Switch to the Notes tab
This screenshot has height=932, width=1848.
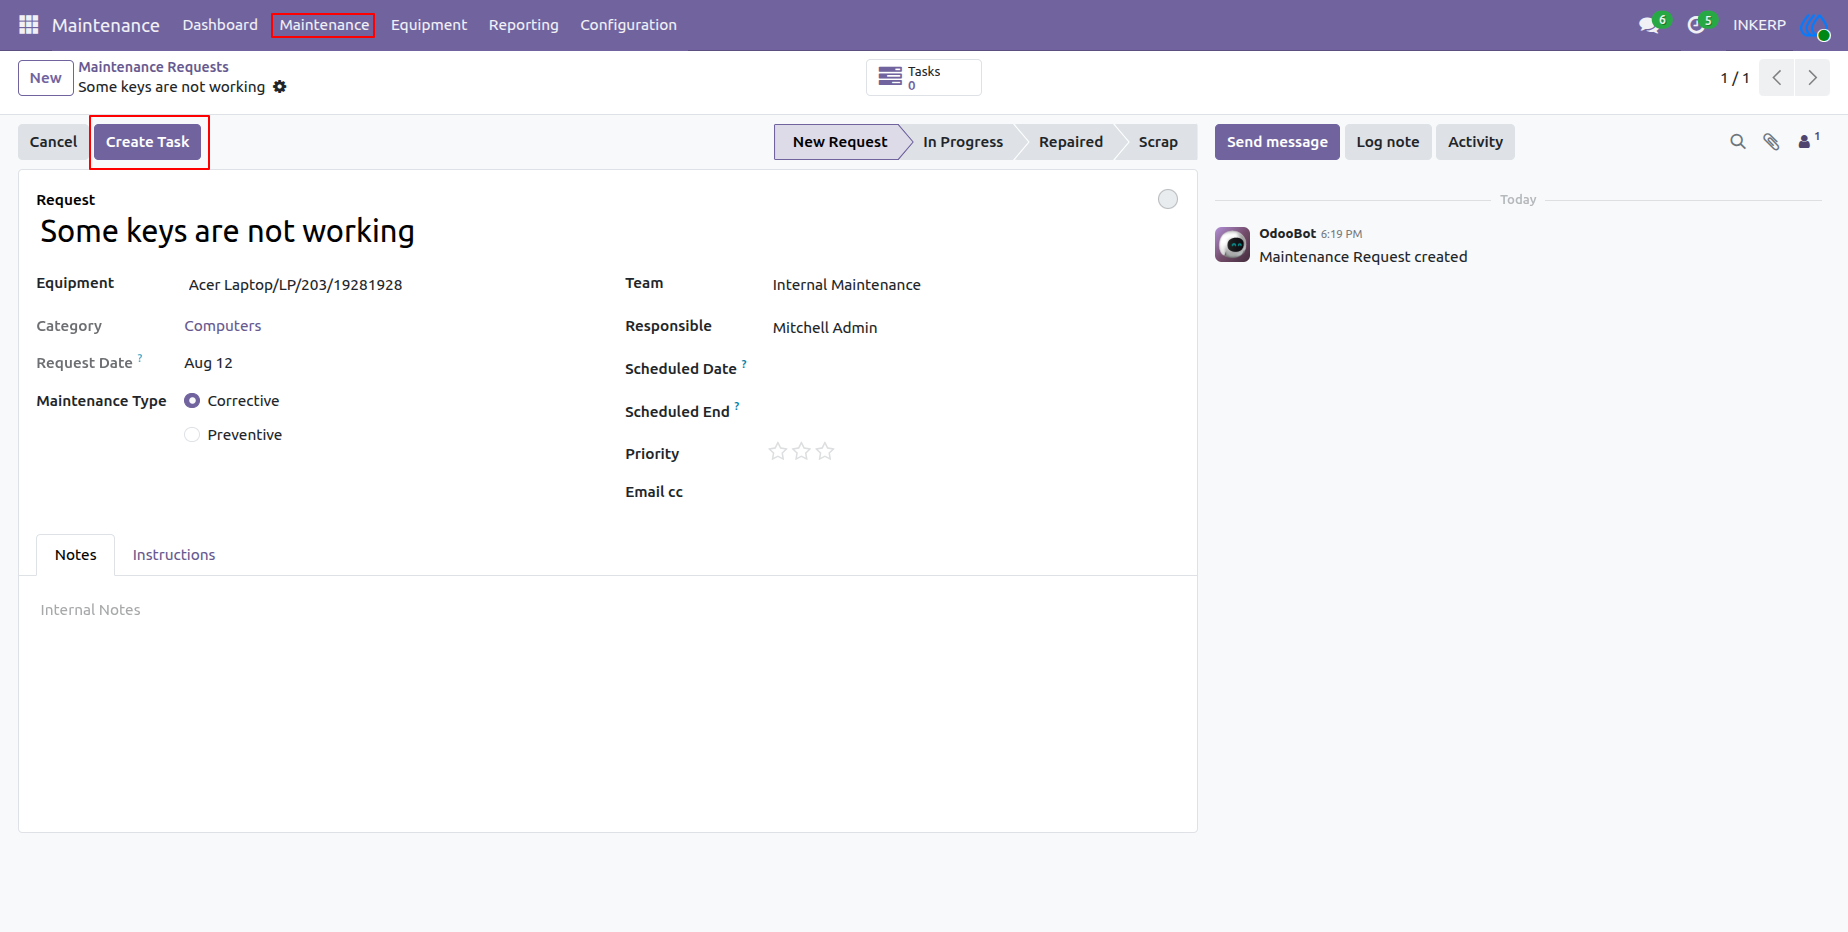point(76,555)
